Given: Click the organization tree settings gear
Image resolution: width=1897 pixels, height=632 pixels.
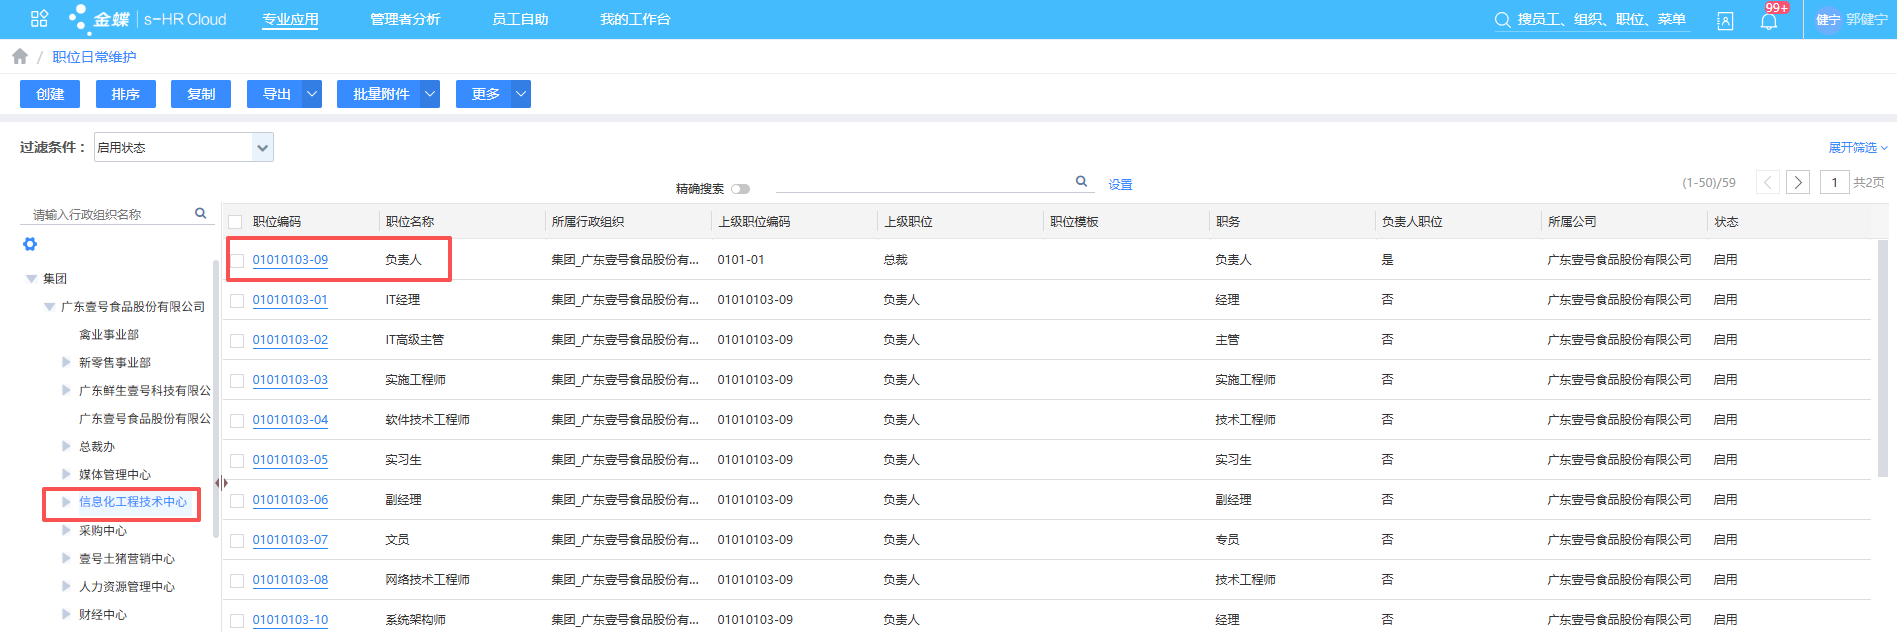Looking at the screenshot, I should 30,244.
